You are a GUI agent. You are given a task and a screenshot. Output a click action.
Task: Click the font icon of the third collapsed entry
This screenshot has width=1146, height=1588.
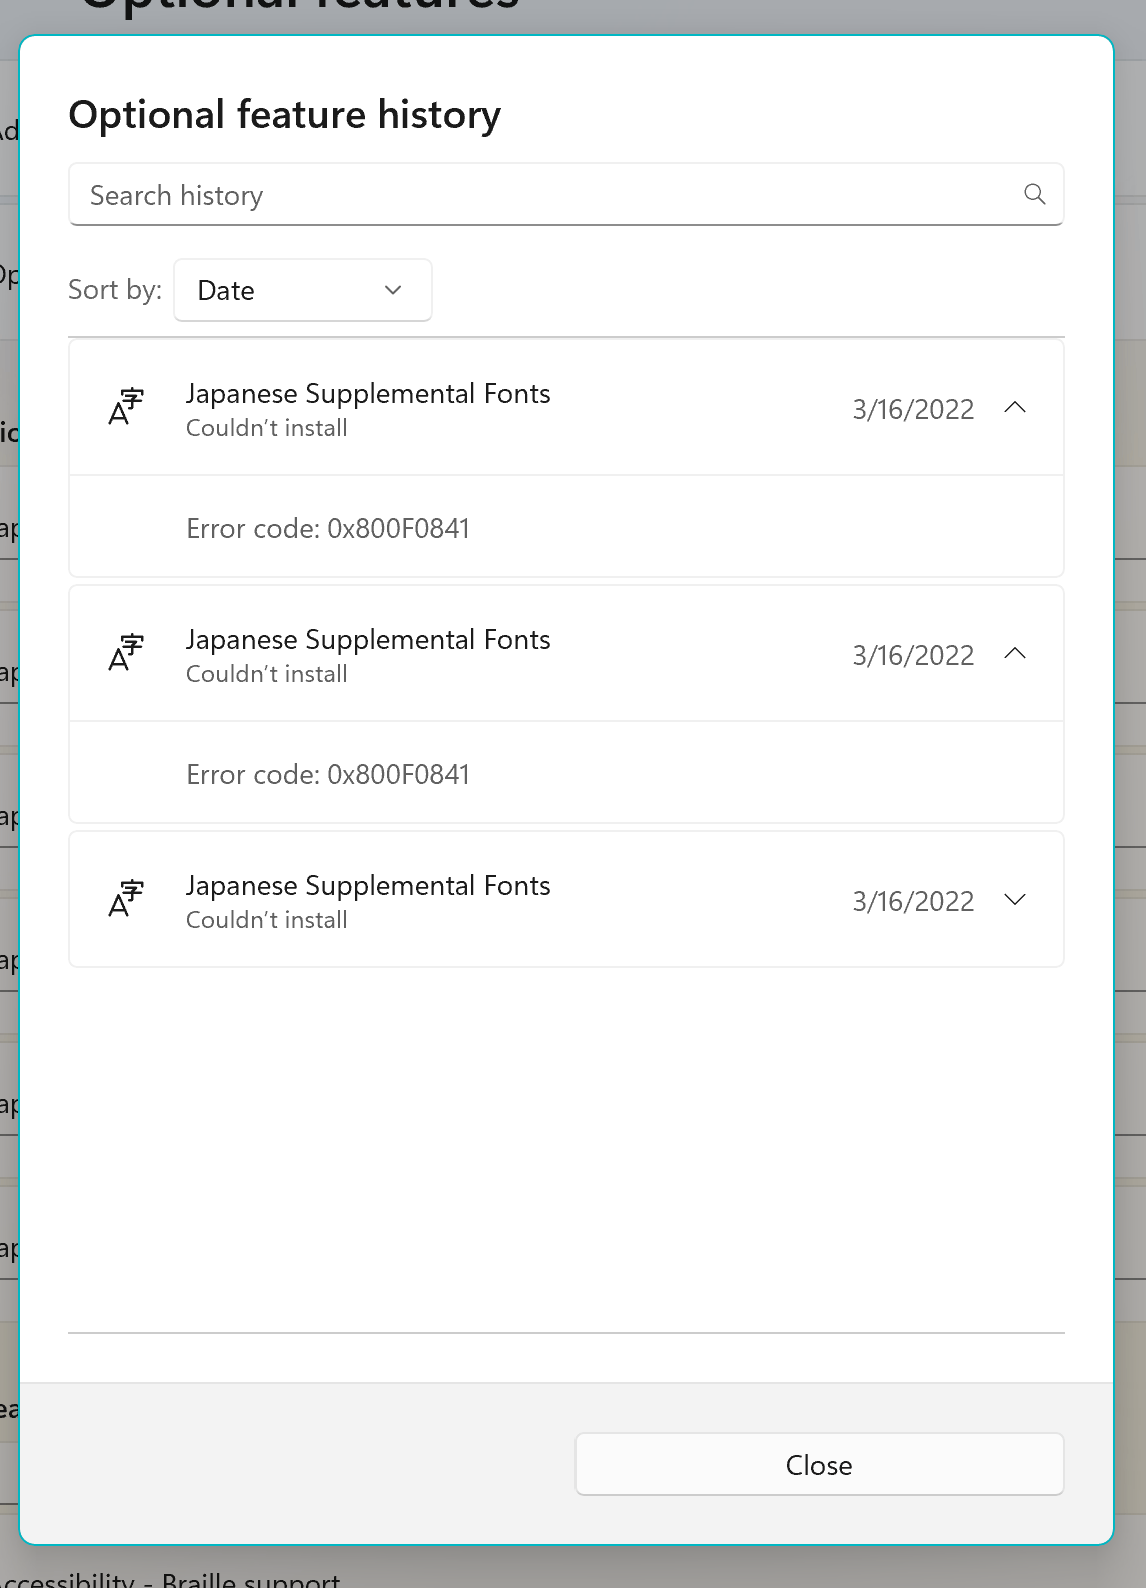click(126, 899)
